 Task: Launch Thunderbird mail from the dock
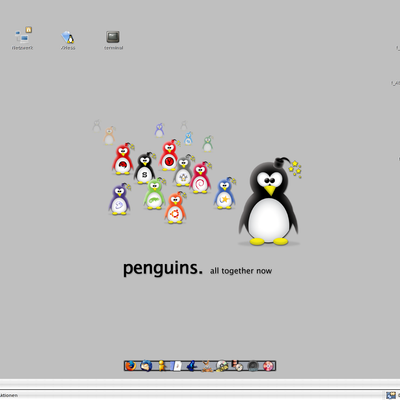click(x=146, y=366)
